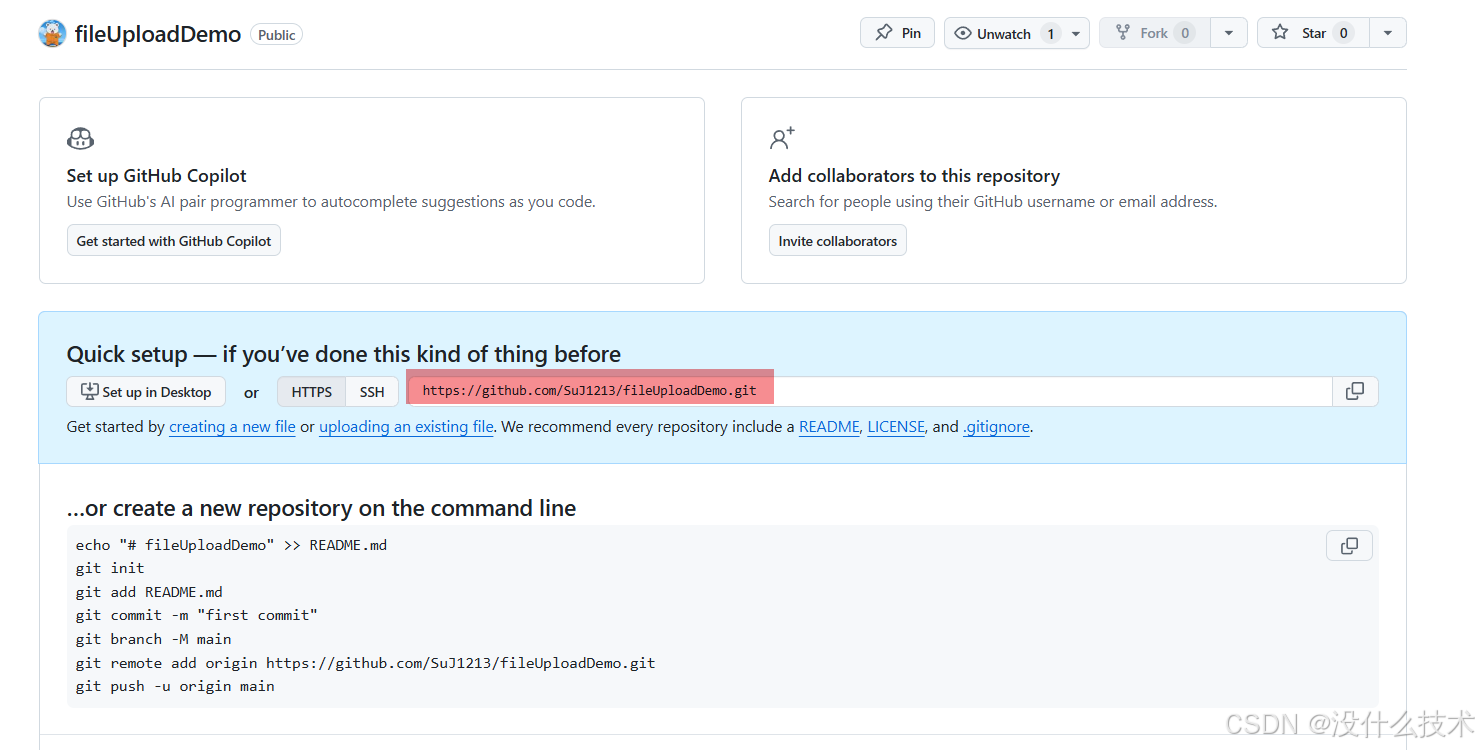
Task: Click the Star counter showing 0
Action: [1344, 33]
